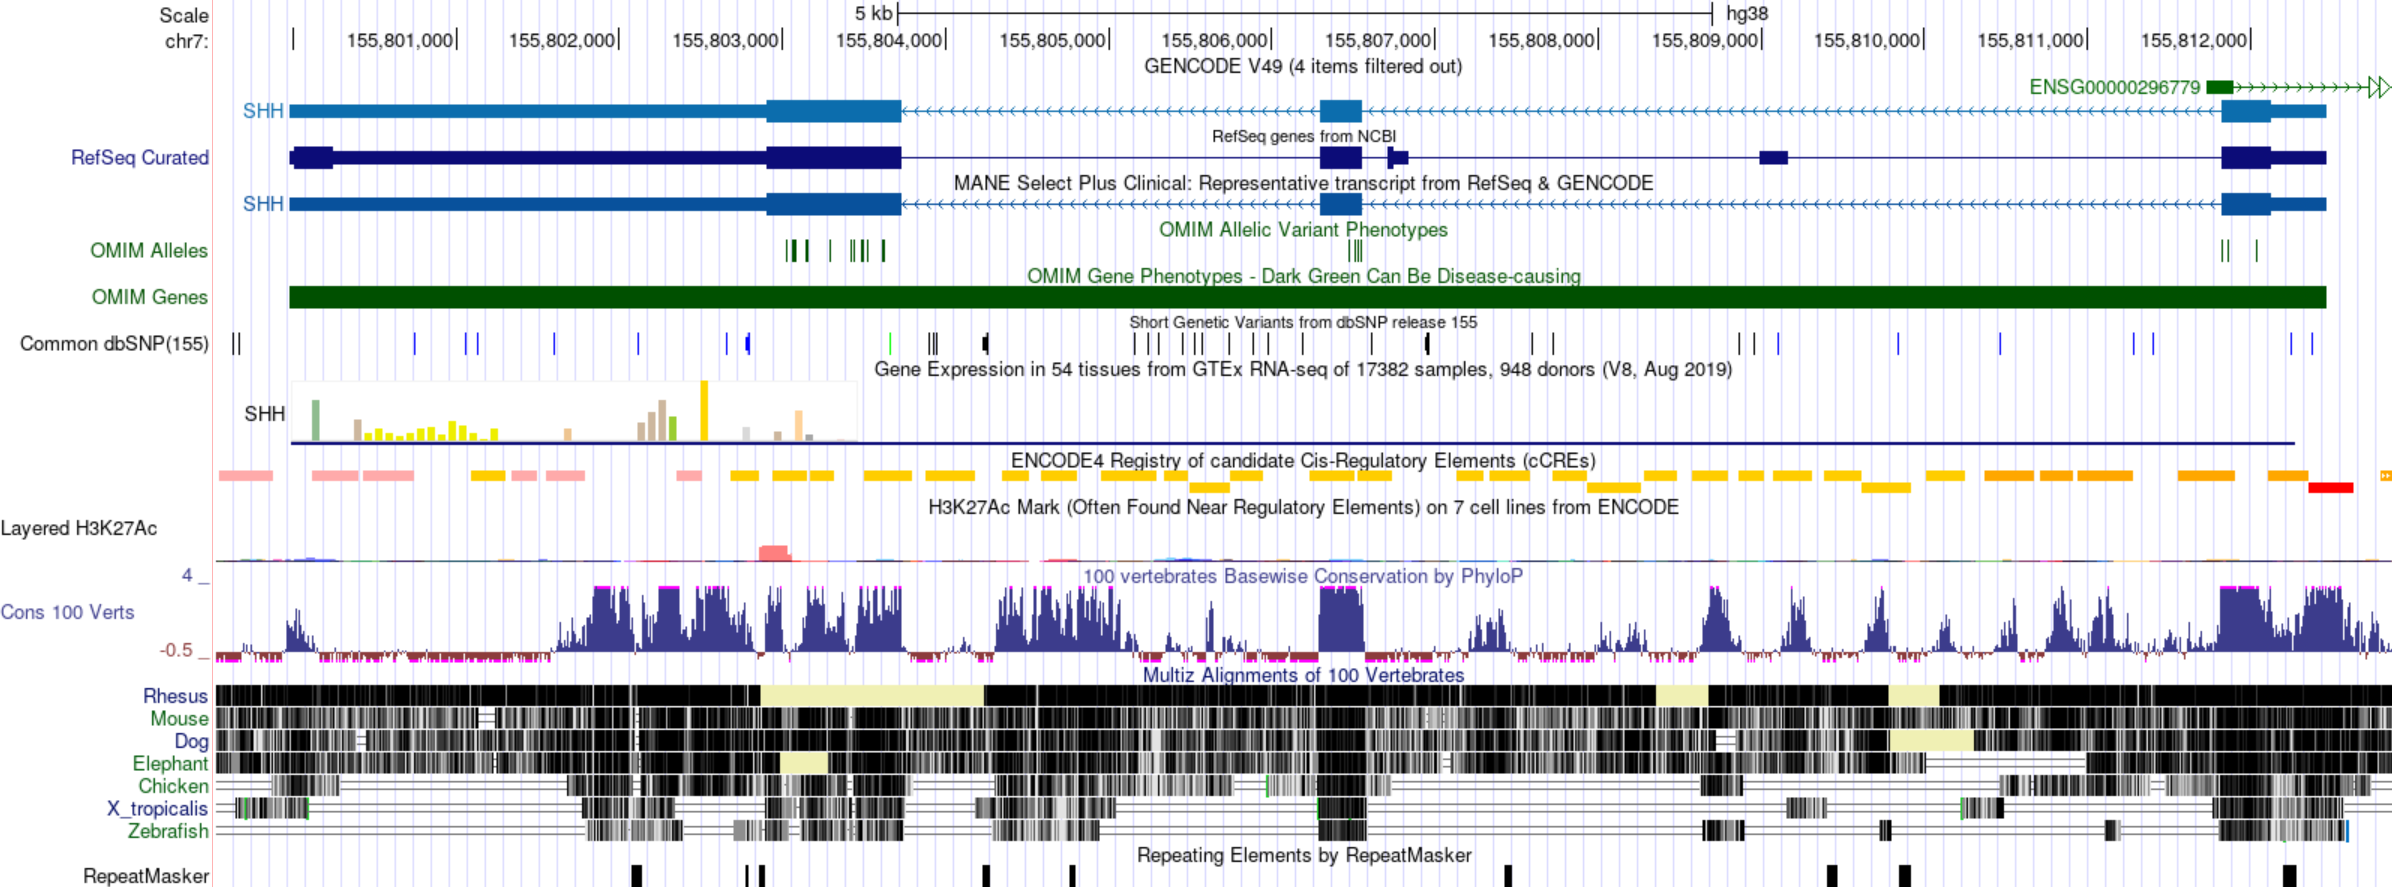Open the Cons 100 Verts track label
The height and width of the screenshot is (887, 2392).
(x=67, y=613)
